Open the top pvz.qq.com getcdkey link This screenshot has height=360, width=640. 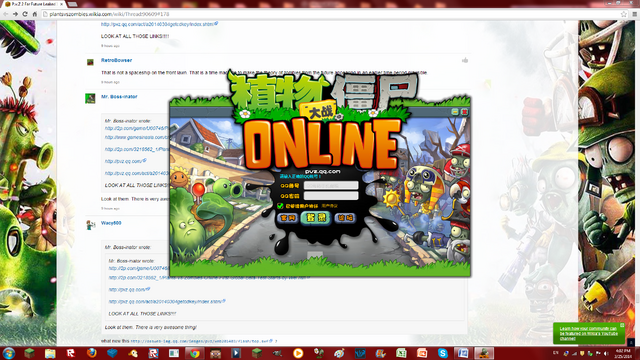[159, 24]
